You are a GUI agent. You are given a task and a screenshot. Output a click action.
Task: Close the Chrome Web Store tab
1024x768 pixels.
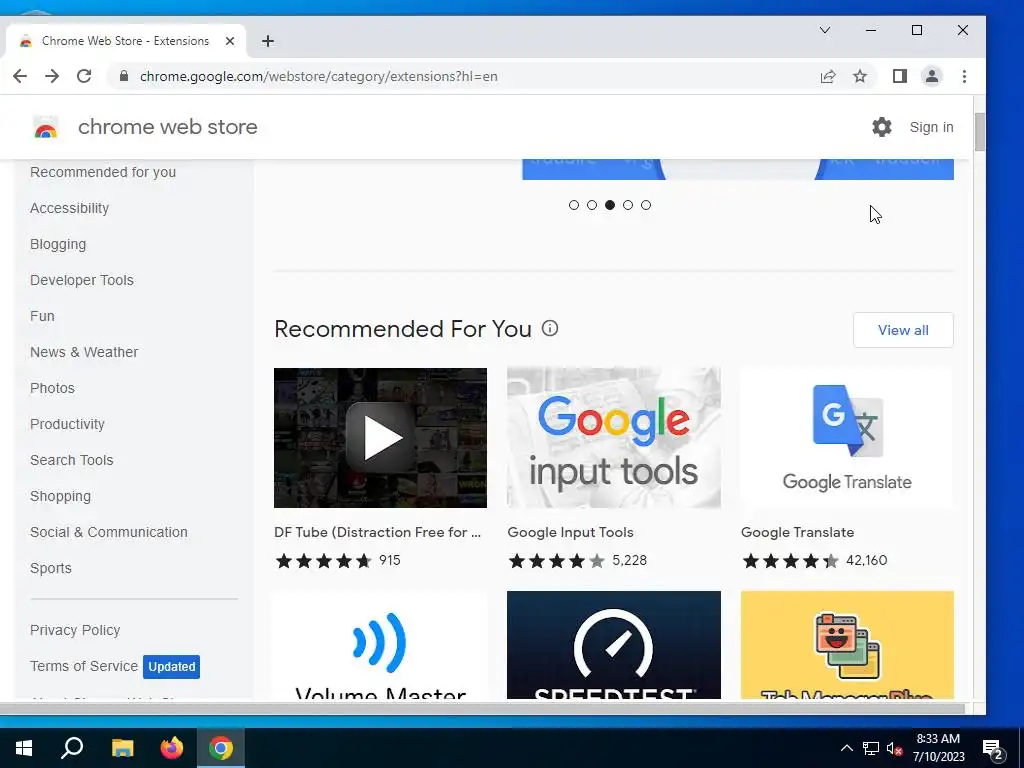[230, 41]
